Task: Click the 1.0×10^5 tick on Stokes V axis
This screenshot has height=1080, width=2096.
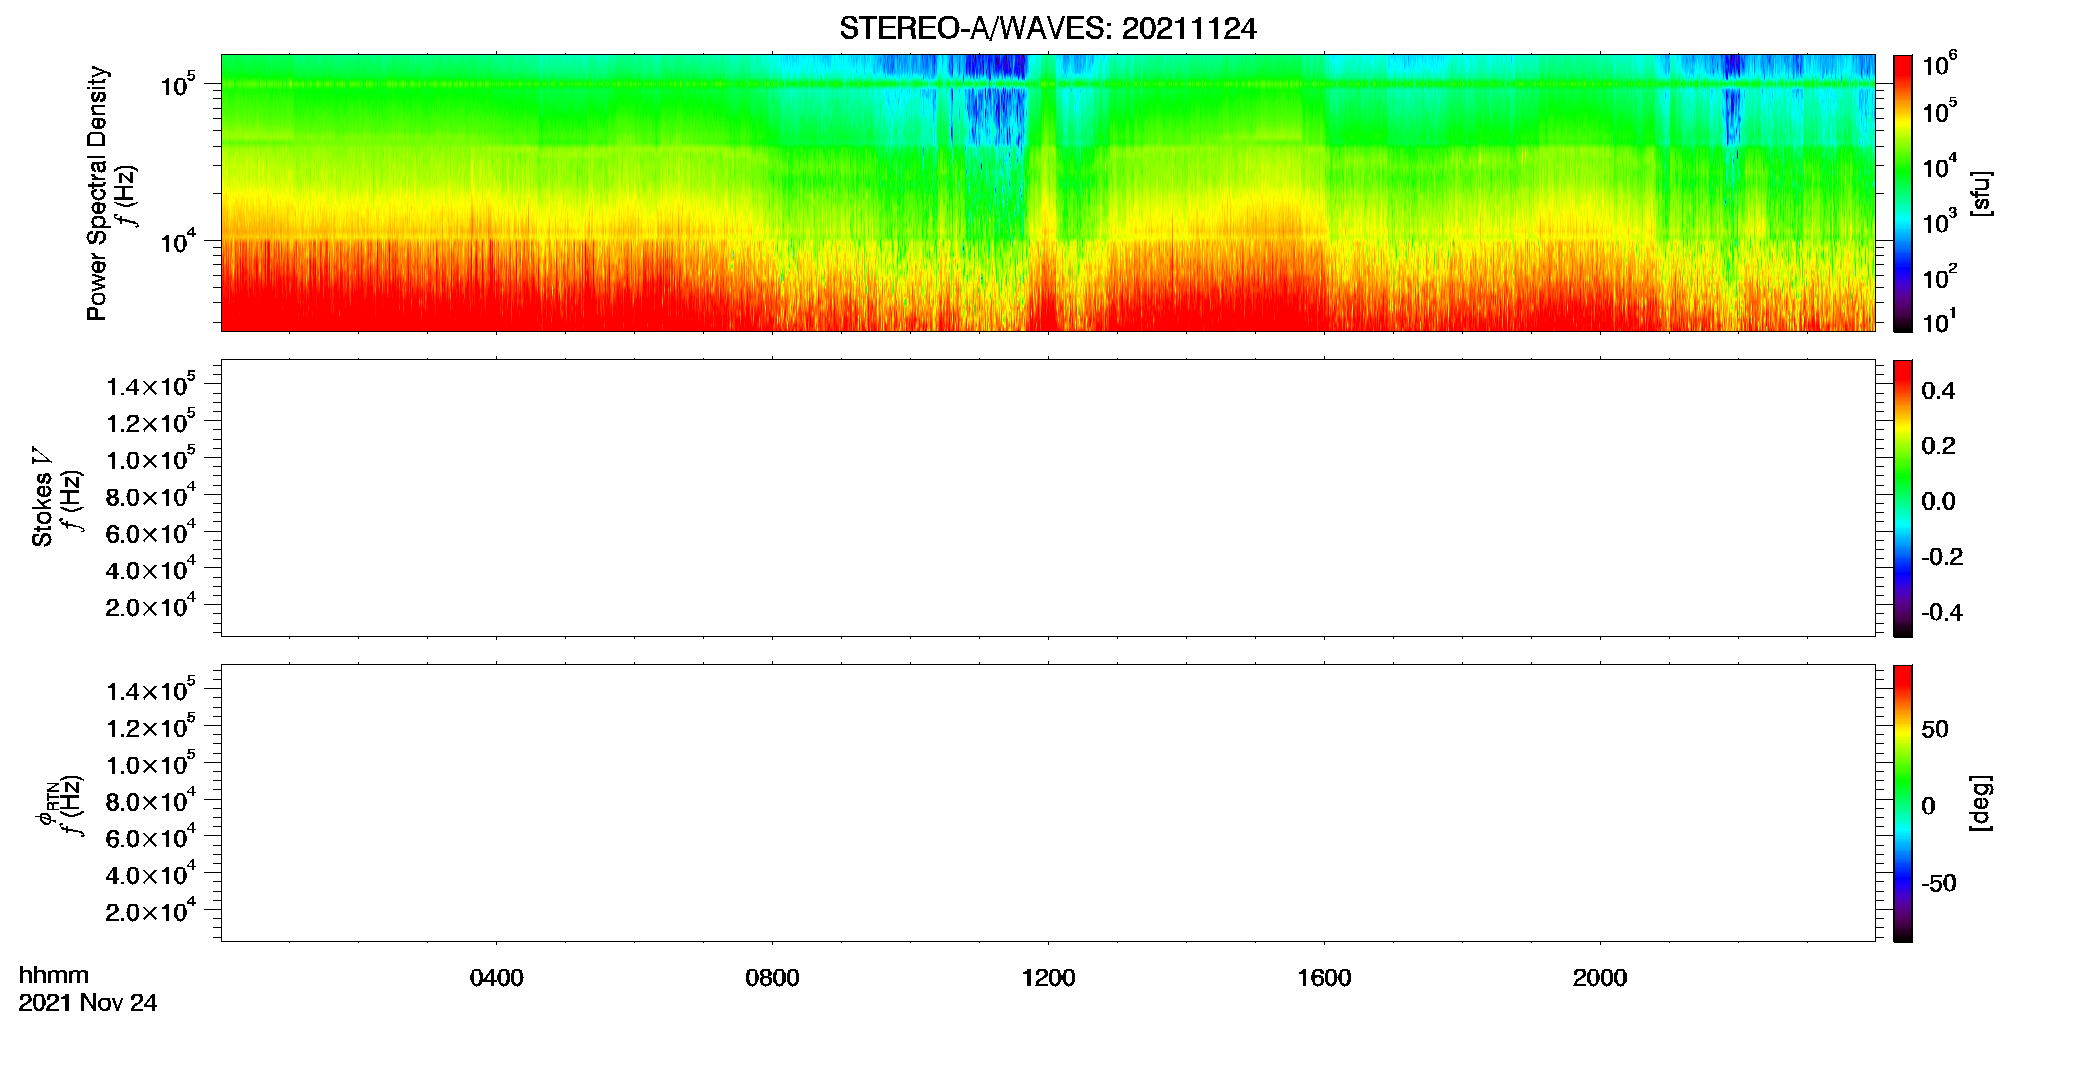Action: point(151,459)
